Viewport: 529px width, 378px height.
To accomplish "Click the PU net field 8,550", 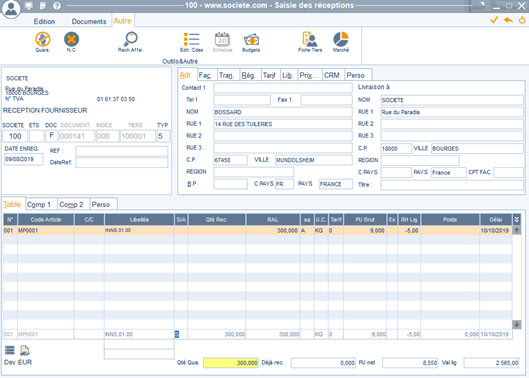I will pos(410,363).
